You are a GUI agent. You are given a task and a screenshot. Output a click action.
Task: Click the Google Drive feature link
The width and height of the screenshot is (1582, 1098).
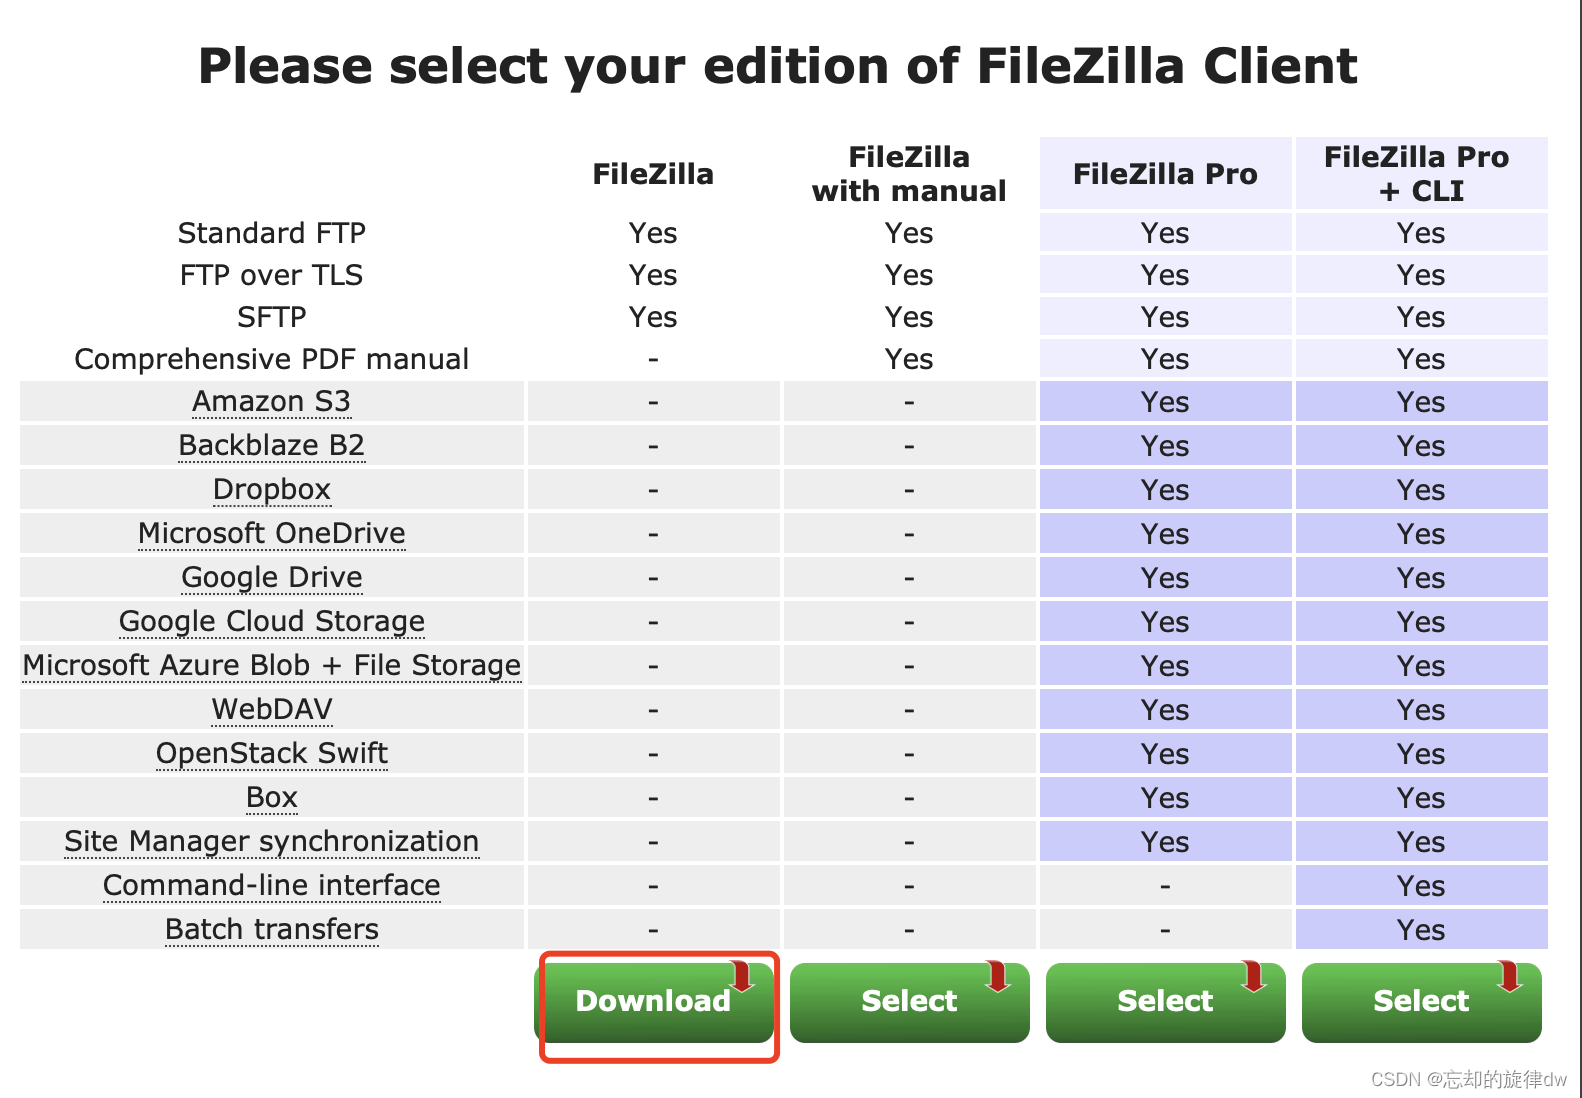click(x=271, y=578)
